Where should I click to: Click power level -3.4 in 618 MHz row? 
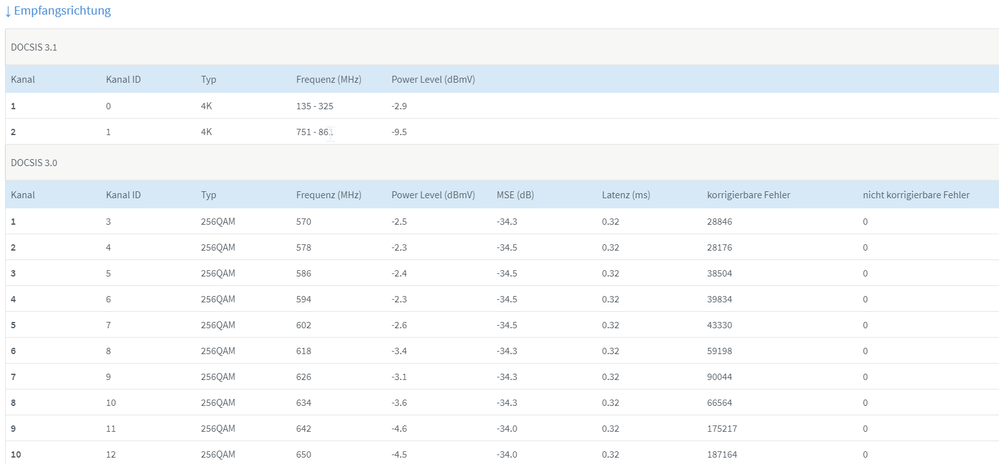(399, 351)
